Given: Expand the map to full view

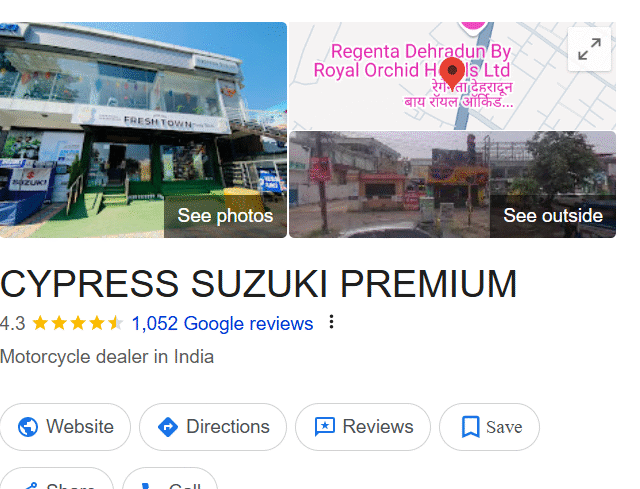Looking at the screenshot, I should pyautogui.click(x=589, y=49).
